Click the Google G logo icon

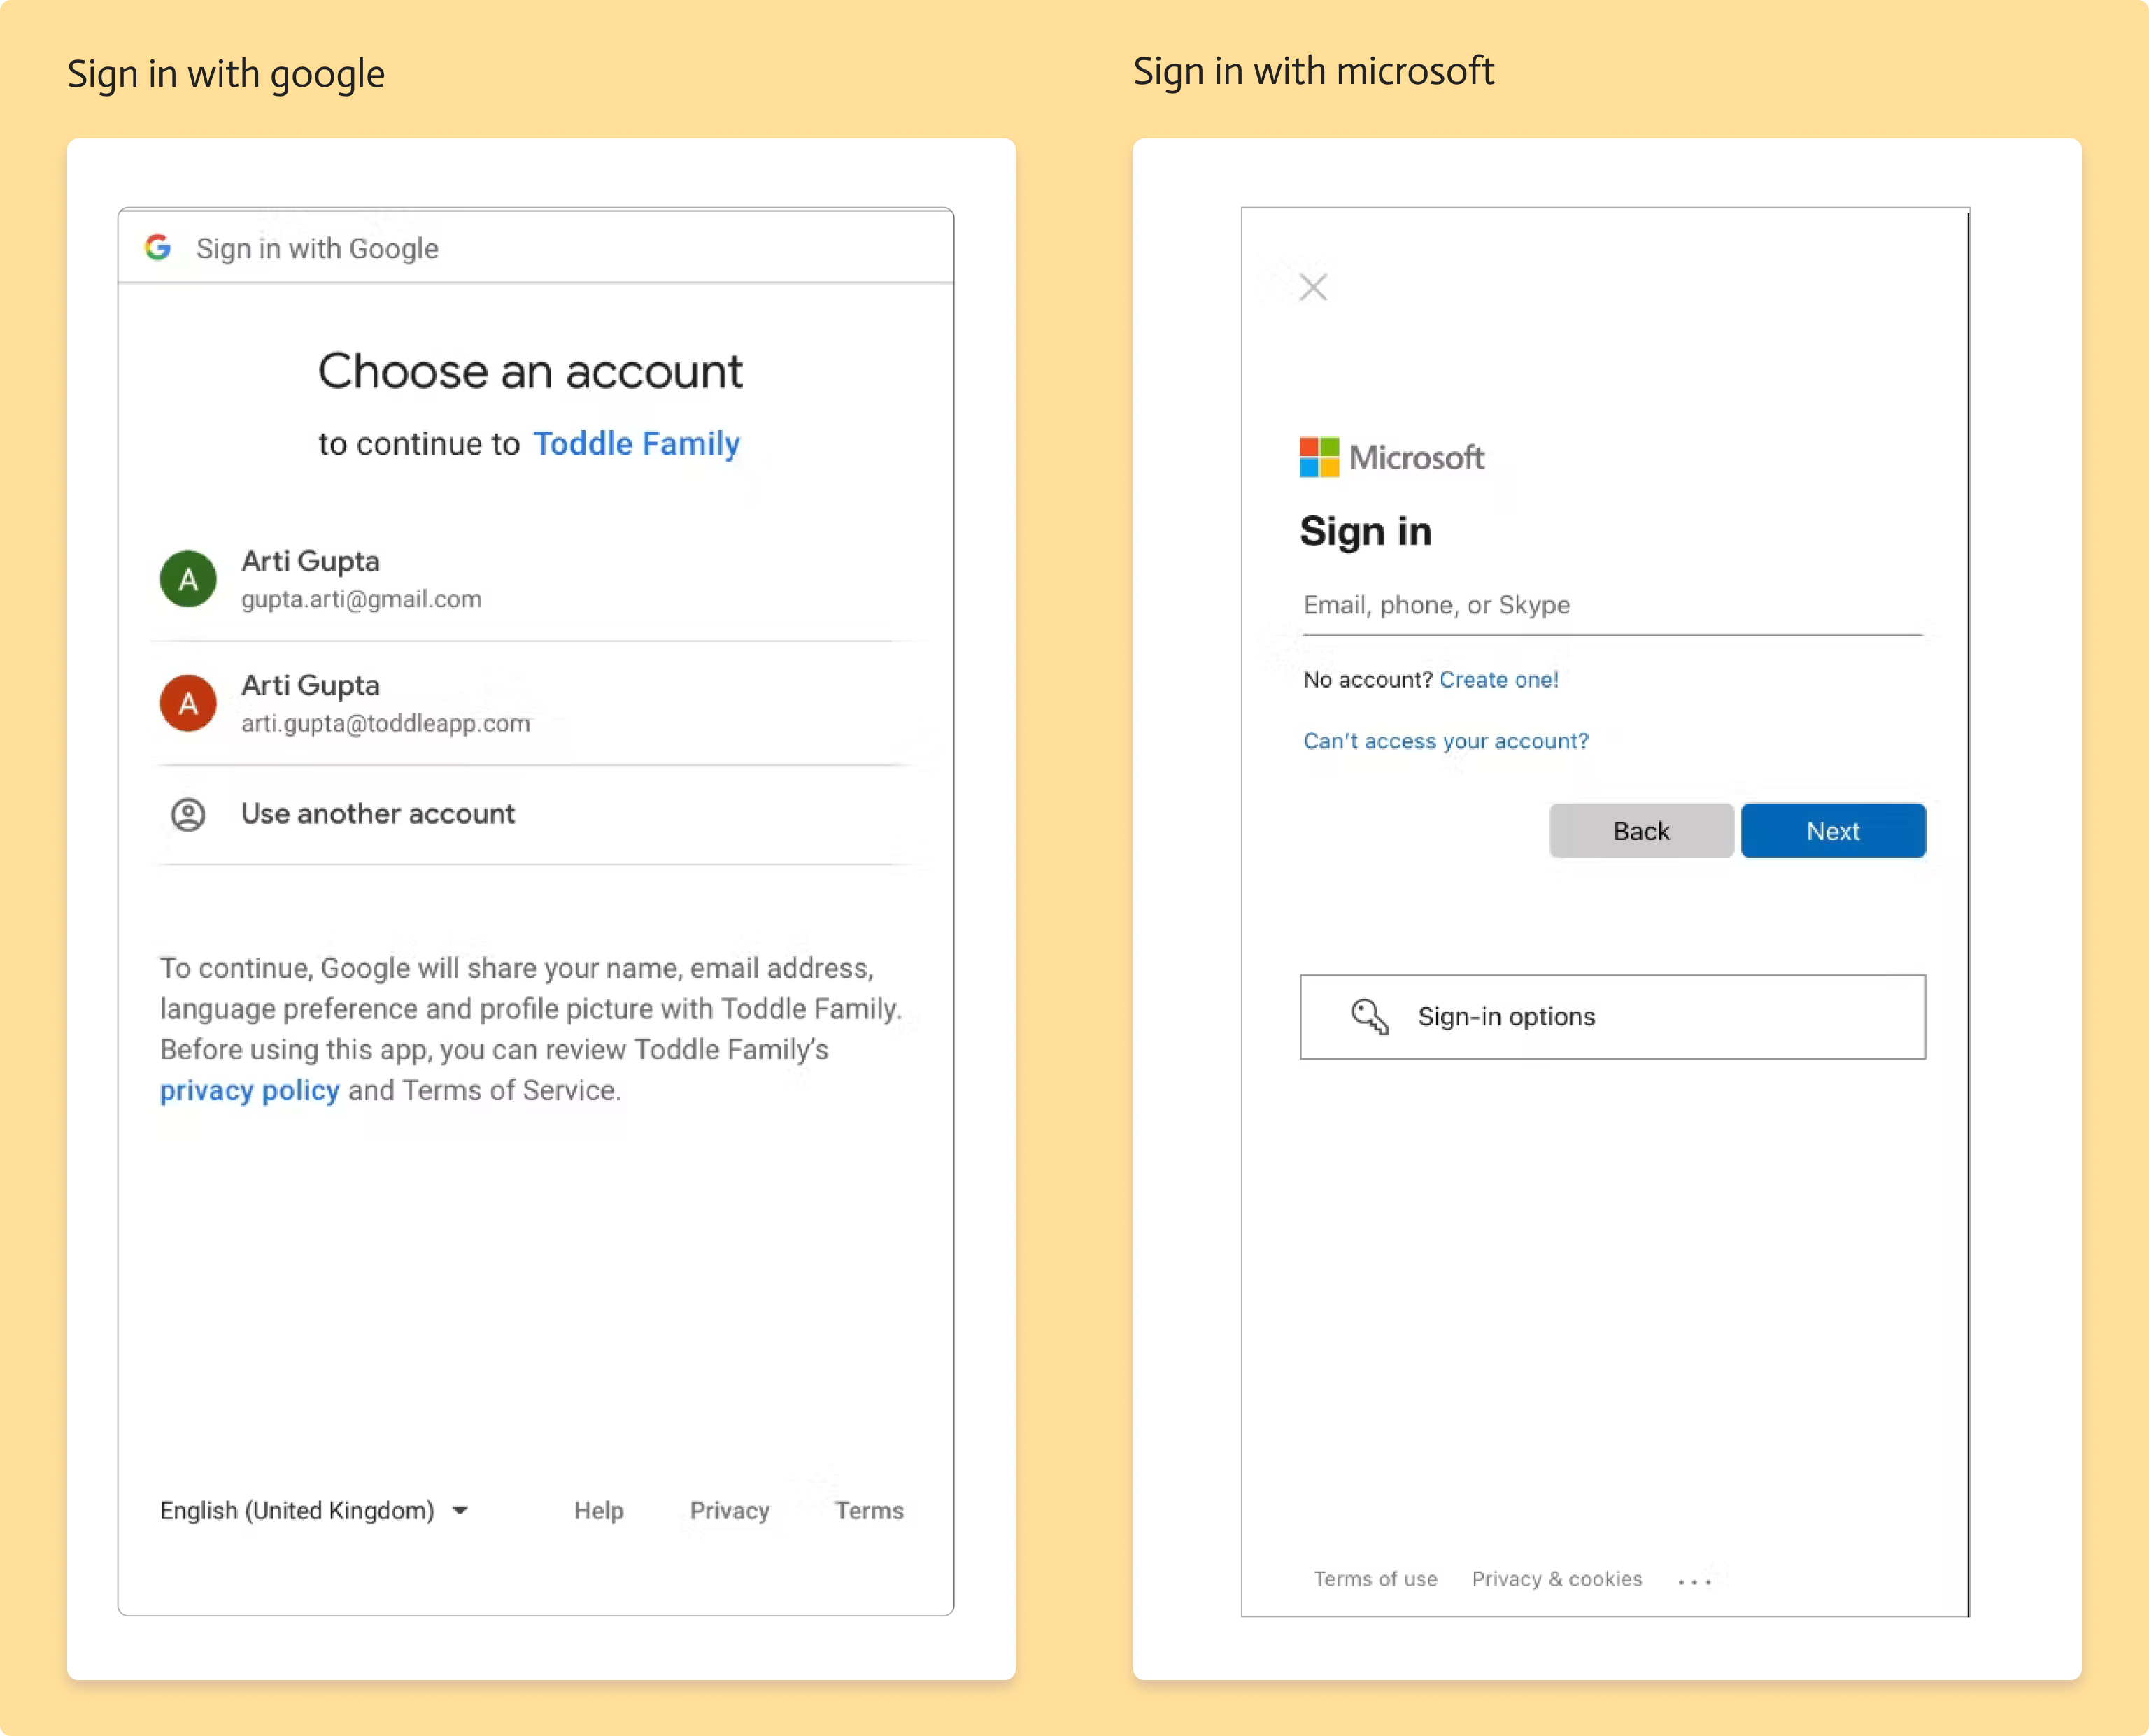pyautogui.click(x=158, y=247)
